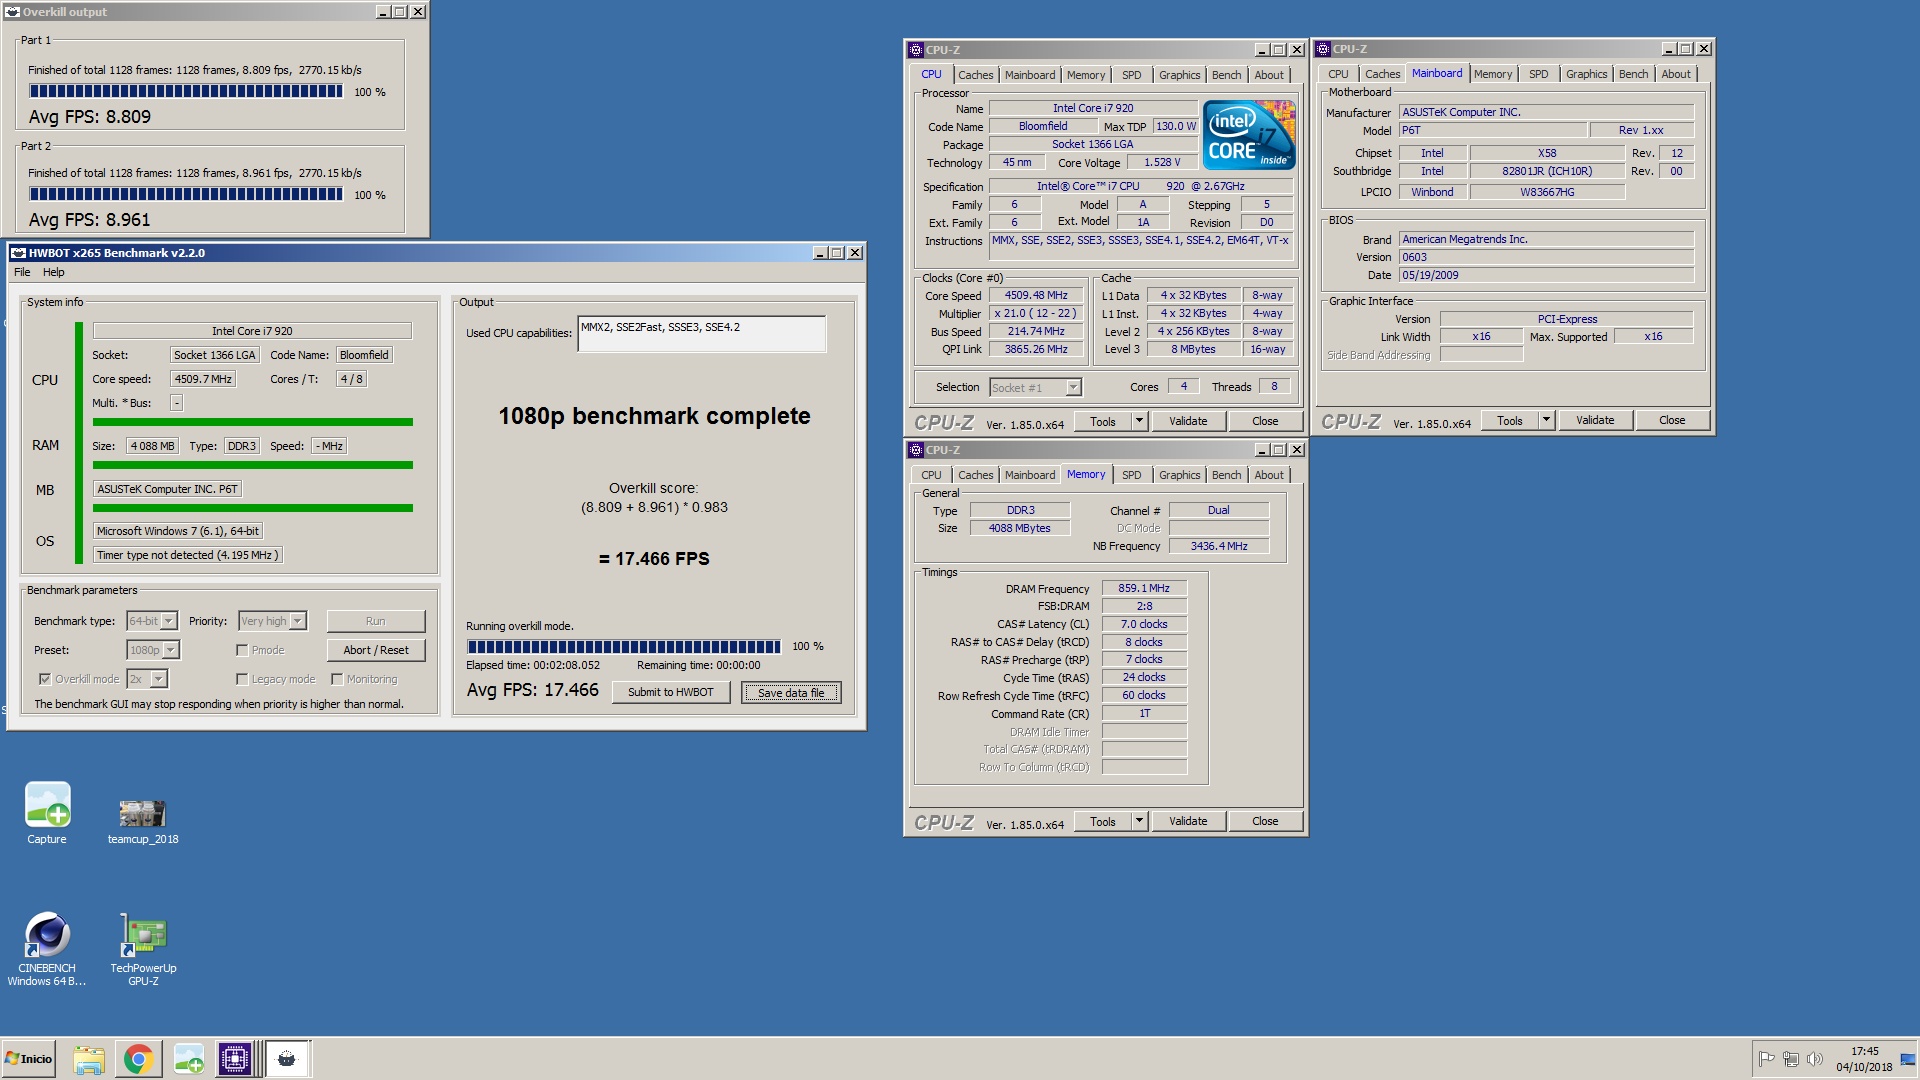Open Overkill mode 2x dropdown
1920x1080 pixels.
coord(147,679)
